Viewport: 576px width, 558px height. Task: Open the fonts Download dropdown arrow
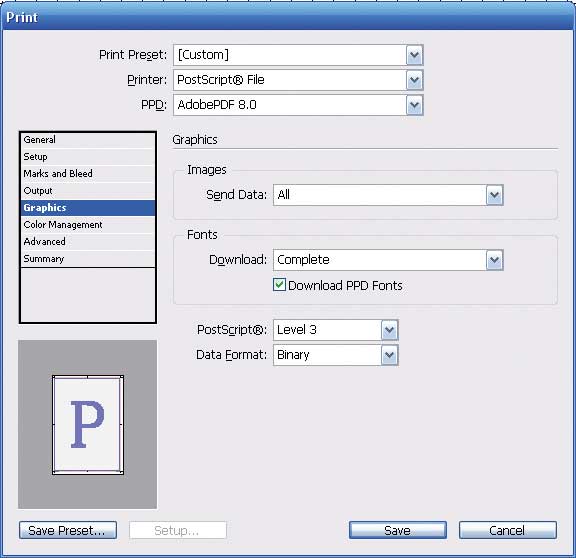494,260
